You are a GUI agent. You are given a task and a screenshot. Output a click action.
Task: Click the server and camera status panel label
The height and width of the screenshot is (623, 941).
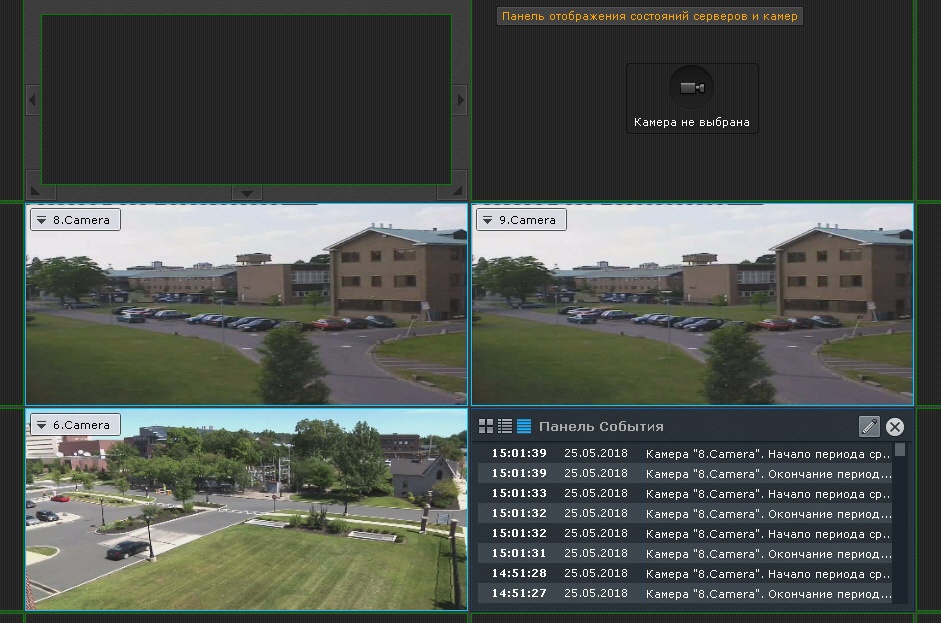tap(650, 17)
